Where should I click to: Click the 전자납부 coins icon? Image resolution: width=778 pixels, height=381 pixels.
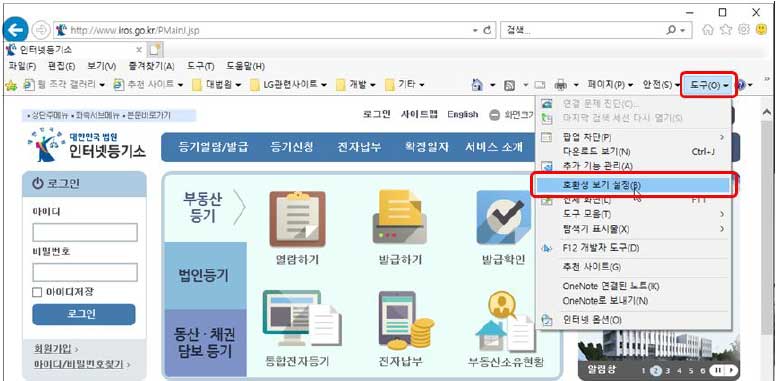pos(405,320)
